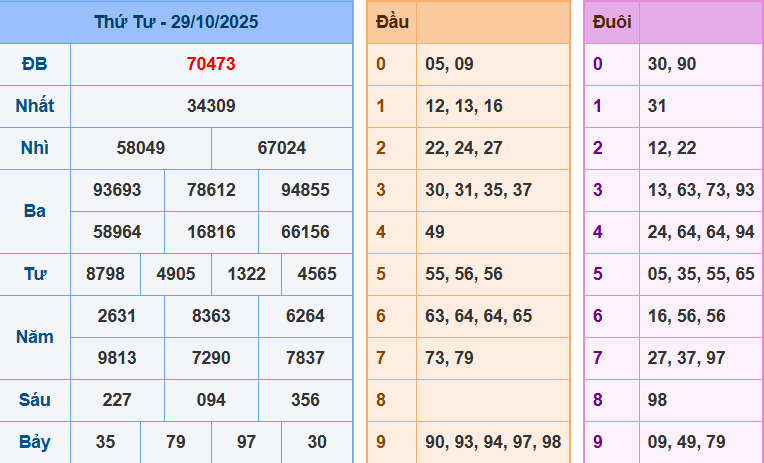Click the Sáu prize number 094
The image size is (764, 463).
211,400
